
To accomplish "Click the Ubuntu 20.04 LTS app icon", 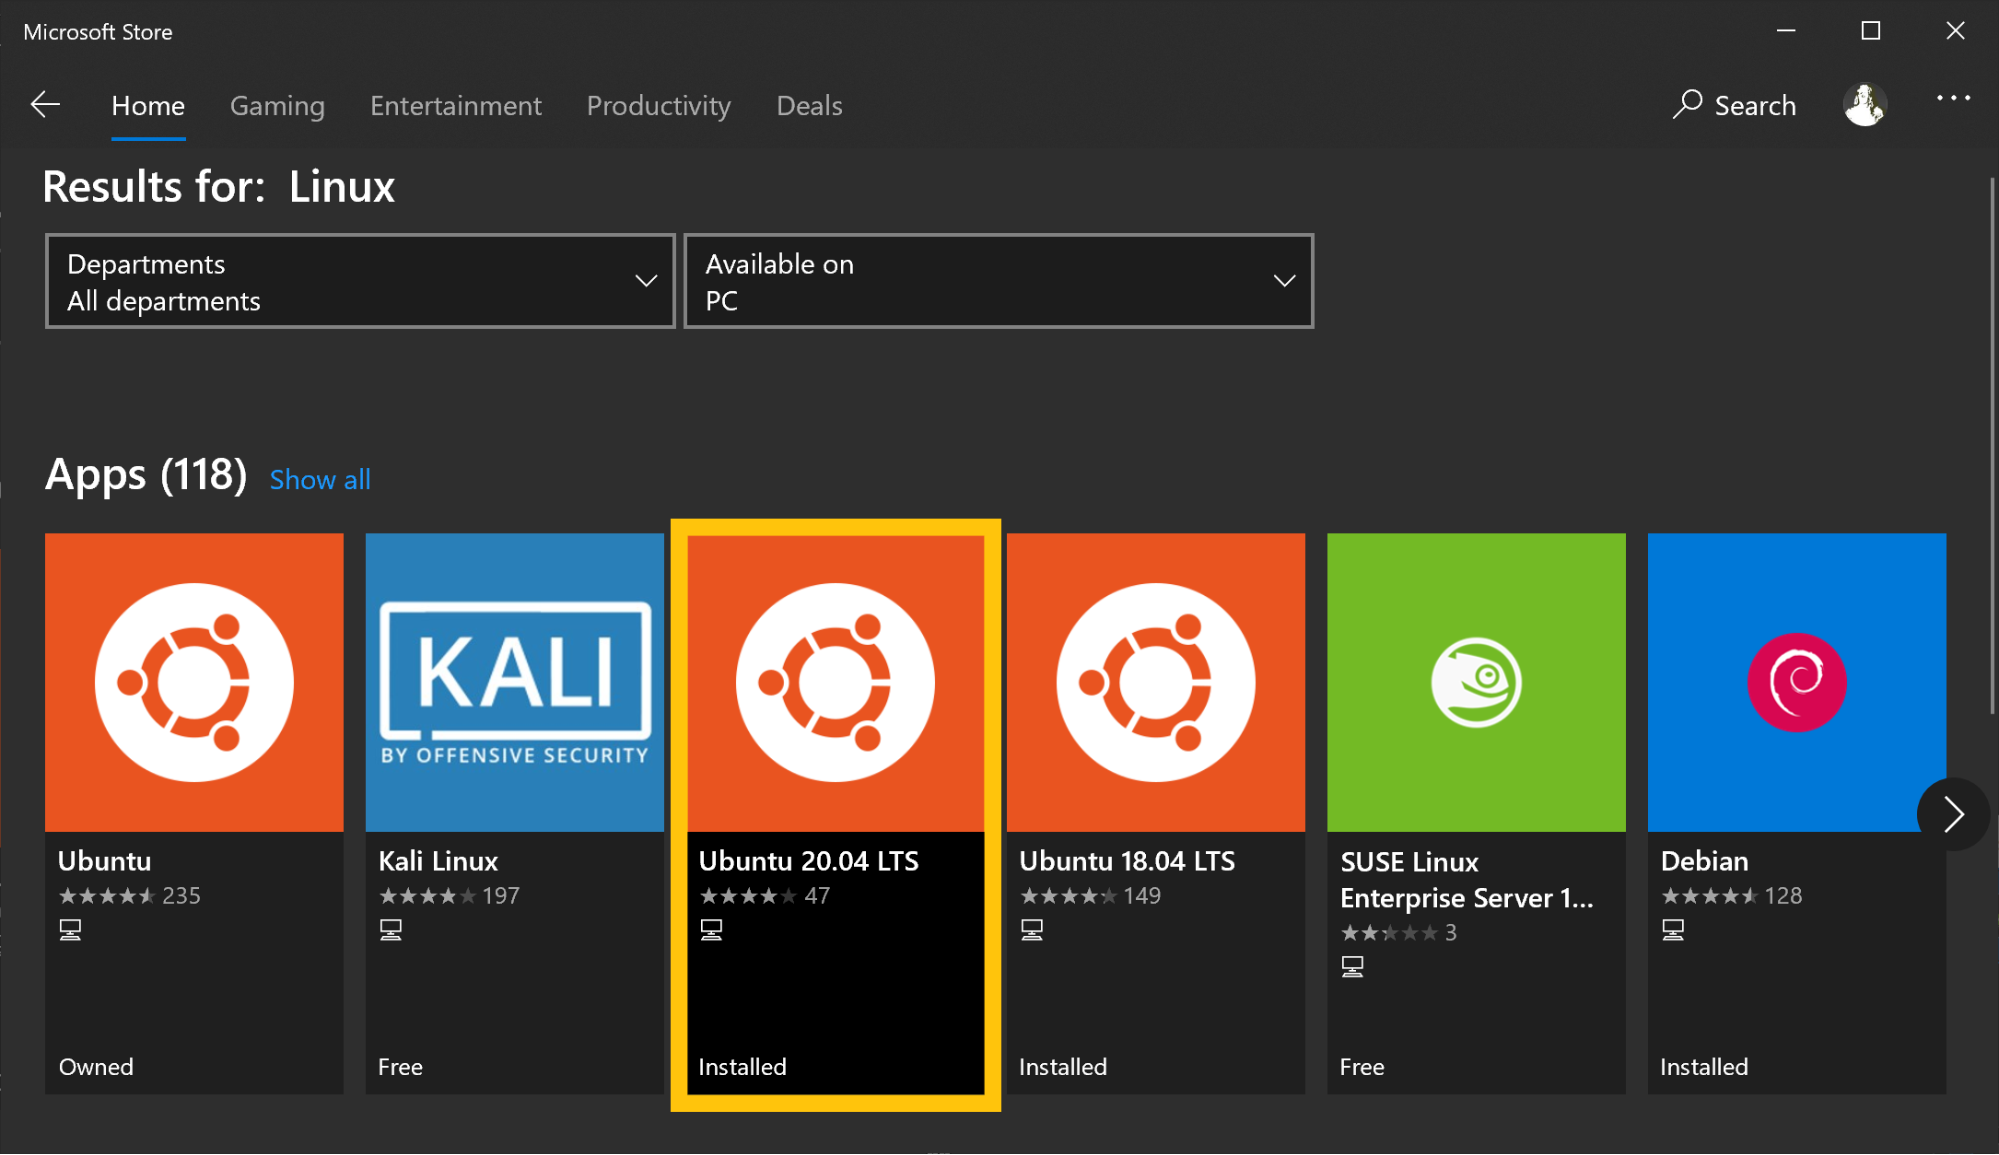I will [836, 681].
